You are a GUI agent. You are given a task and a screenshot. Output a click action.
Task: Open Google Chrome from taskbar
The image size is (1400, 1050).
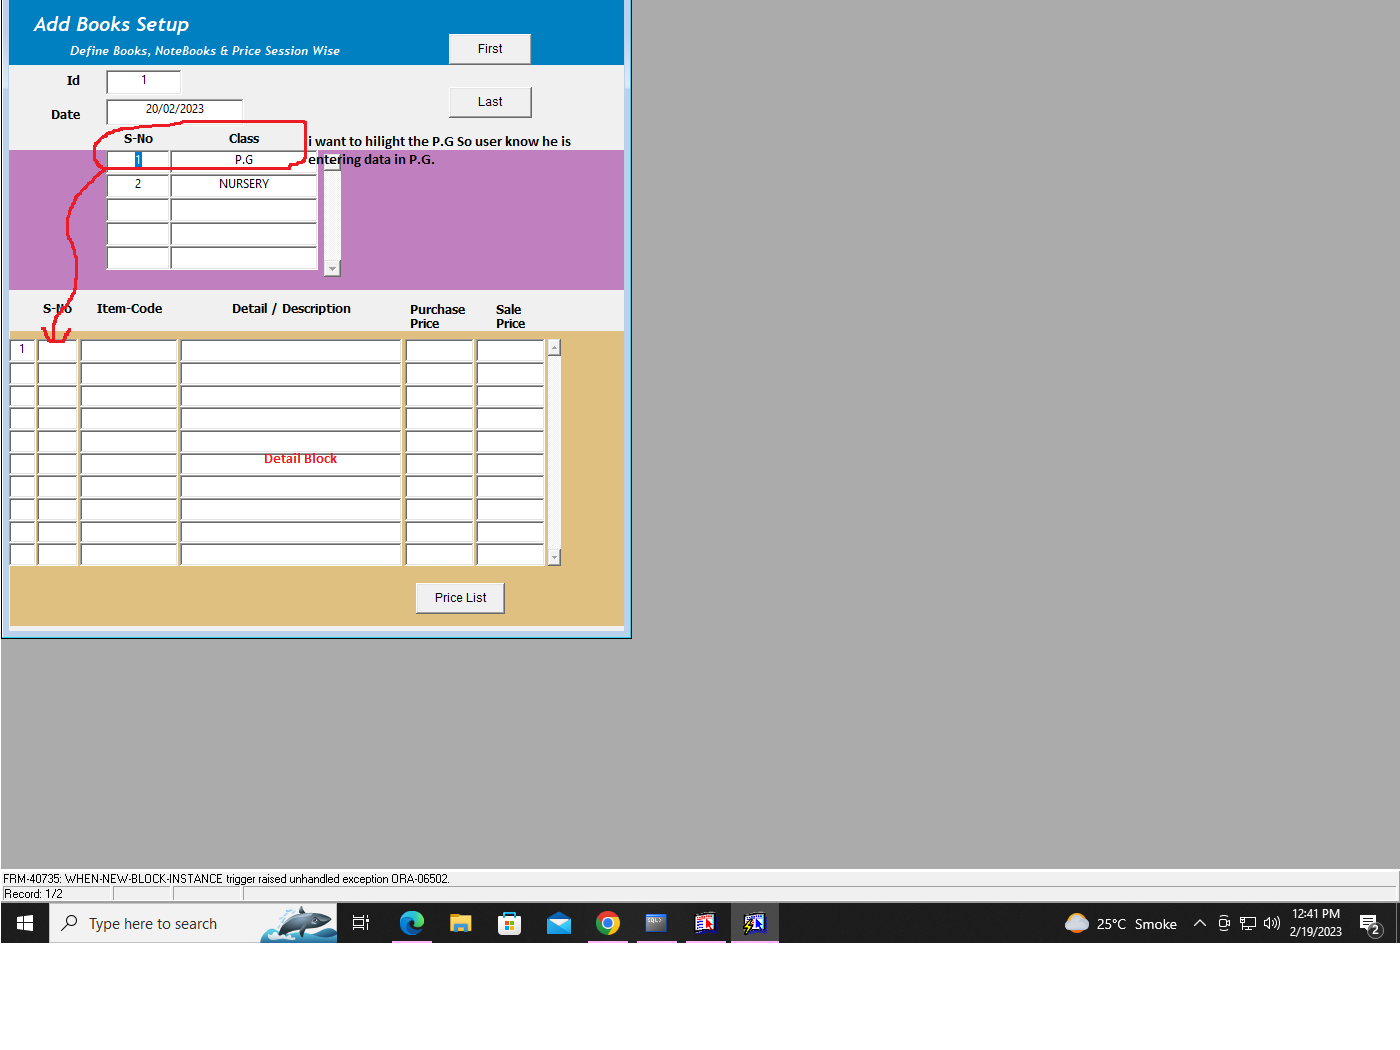(x=607, y=923)
